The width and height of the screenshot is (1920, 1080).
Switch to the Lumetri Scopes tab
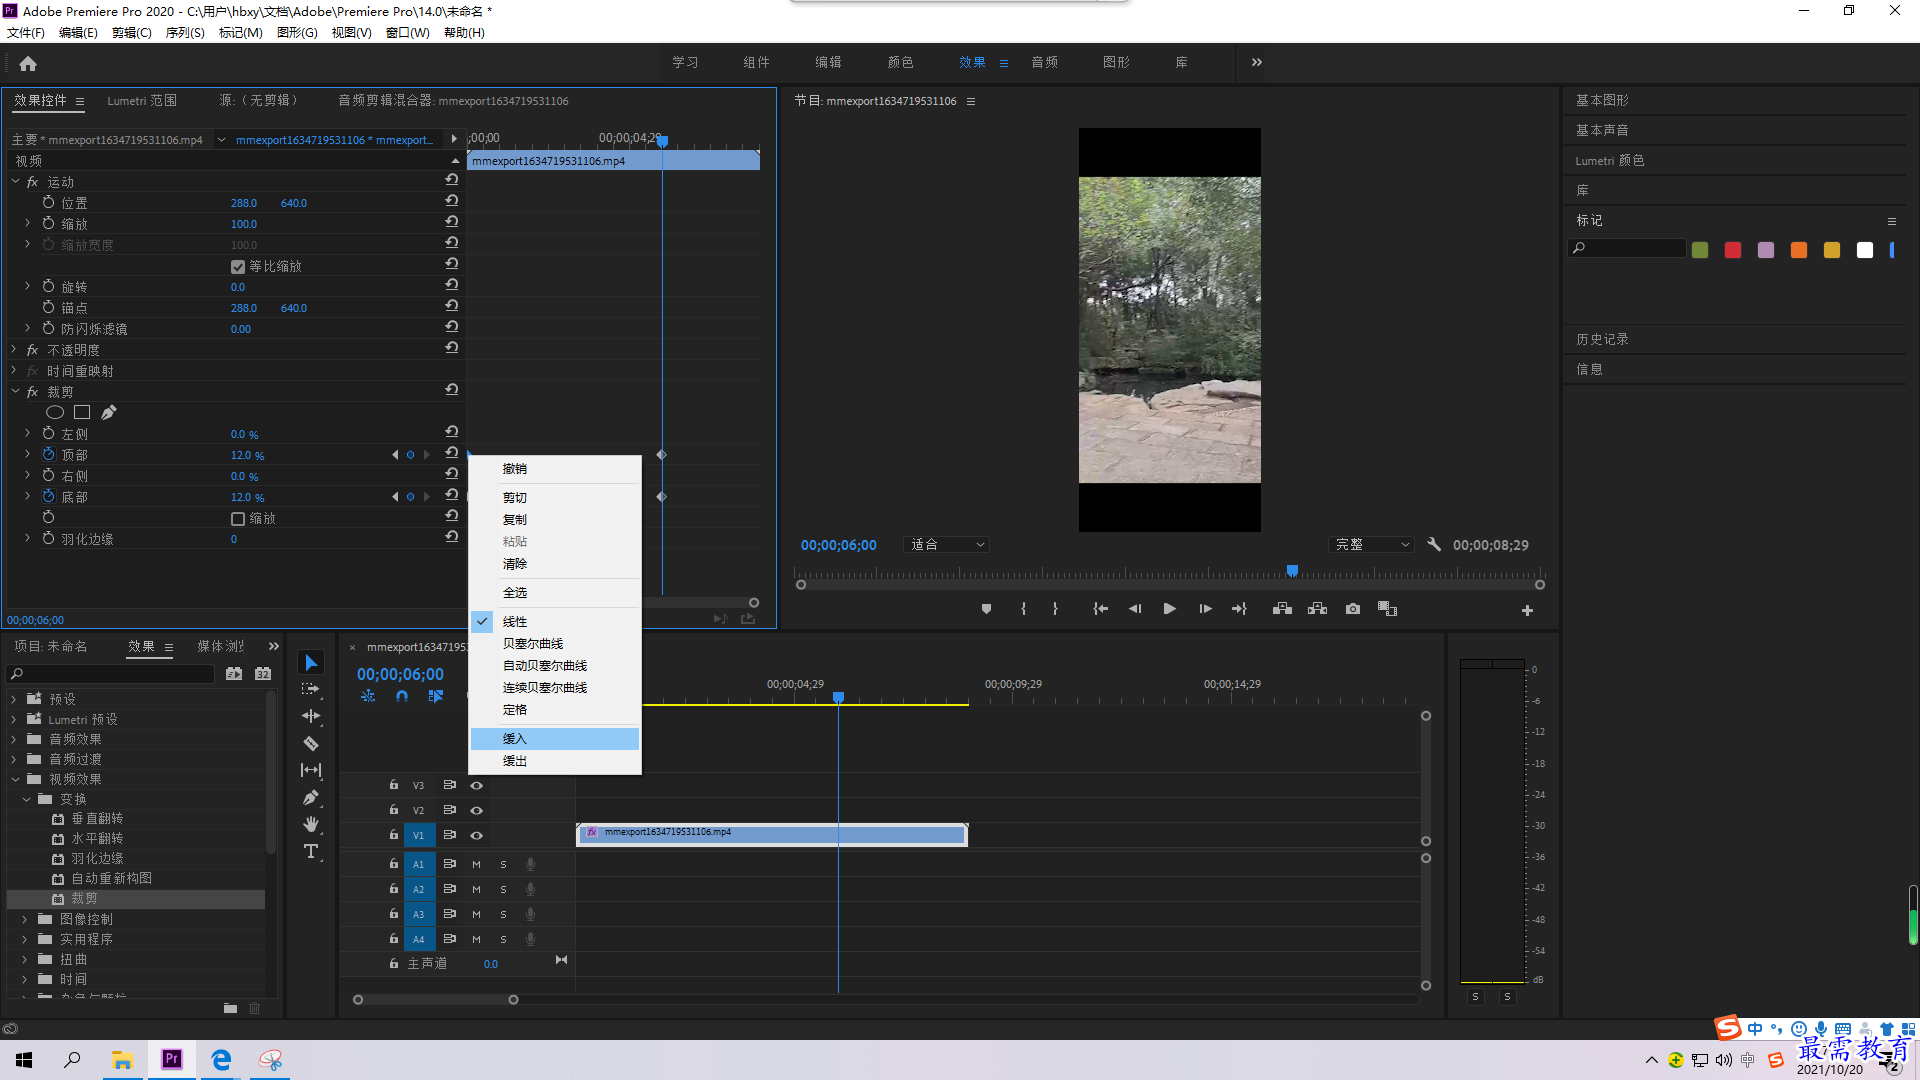(142, 101)
